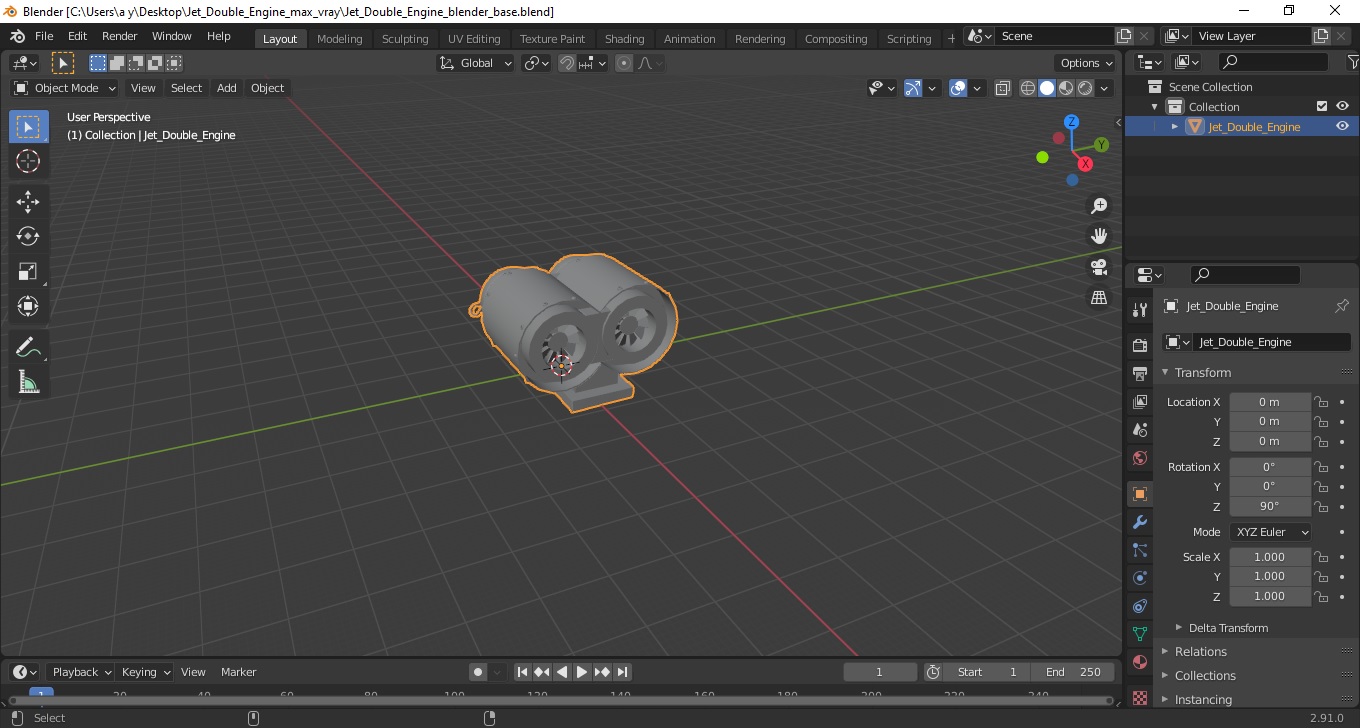This screenshot has height=728, width=1360.
Task: Open the Output properties tab
Action: click(1139, 374)
